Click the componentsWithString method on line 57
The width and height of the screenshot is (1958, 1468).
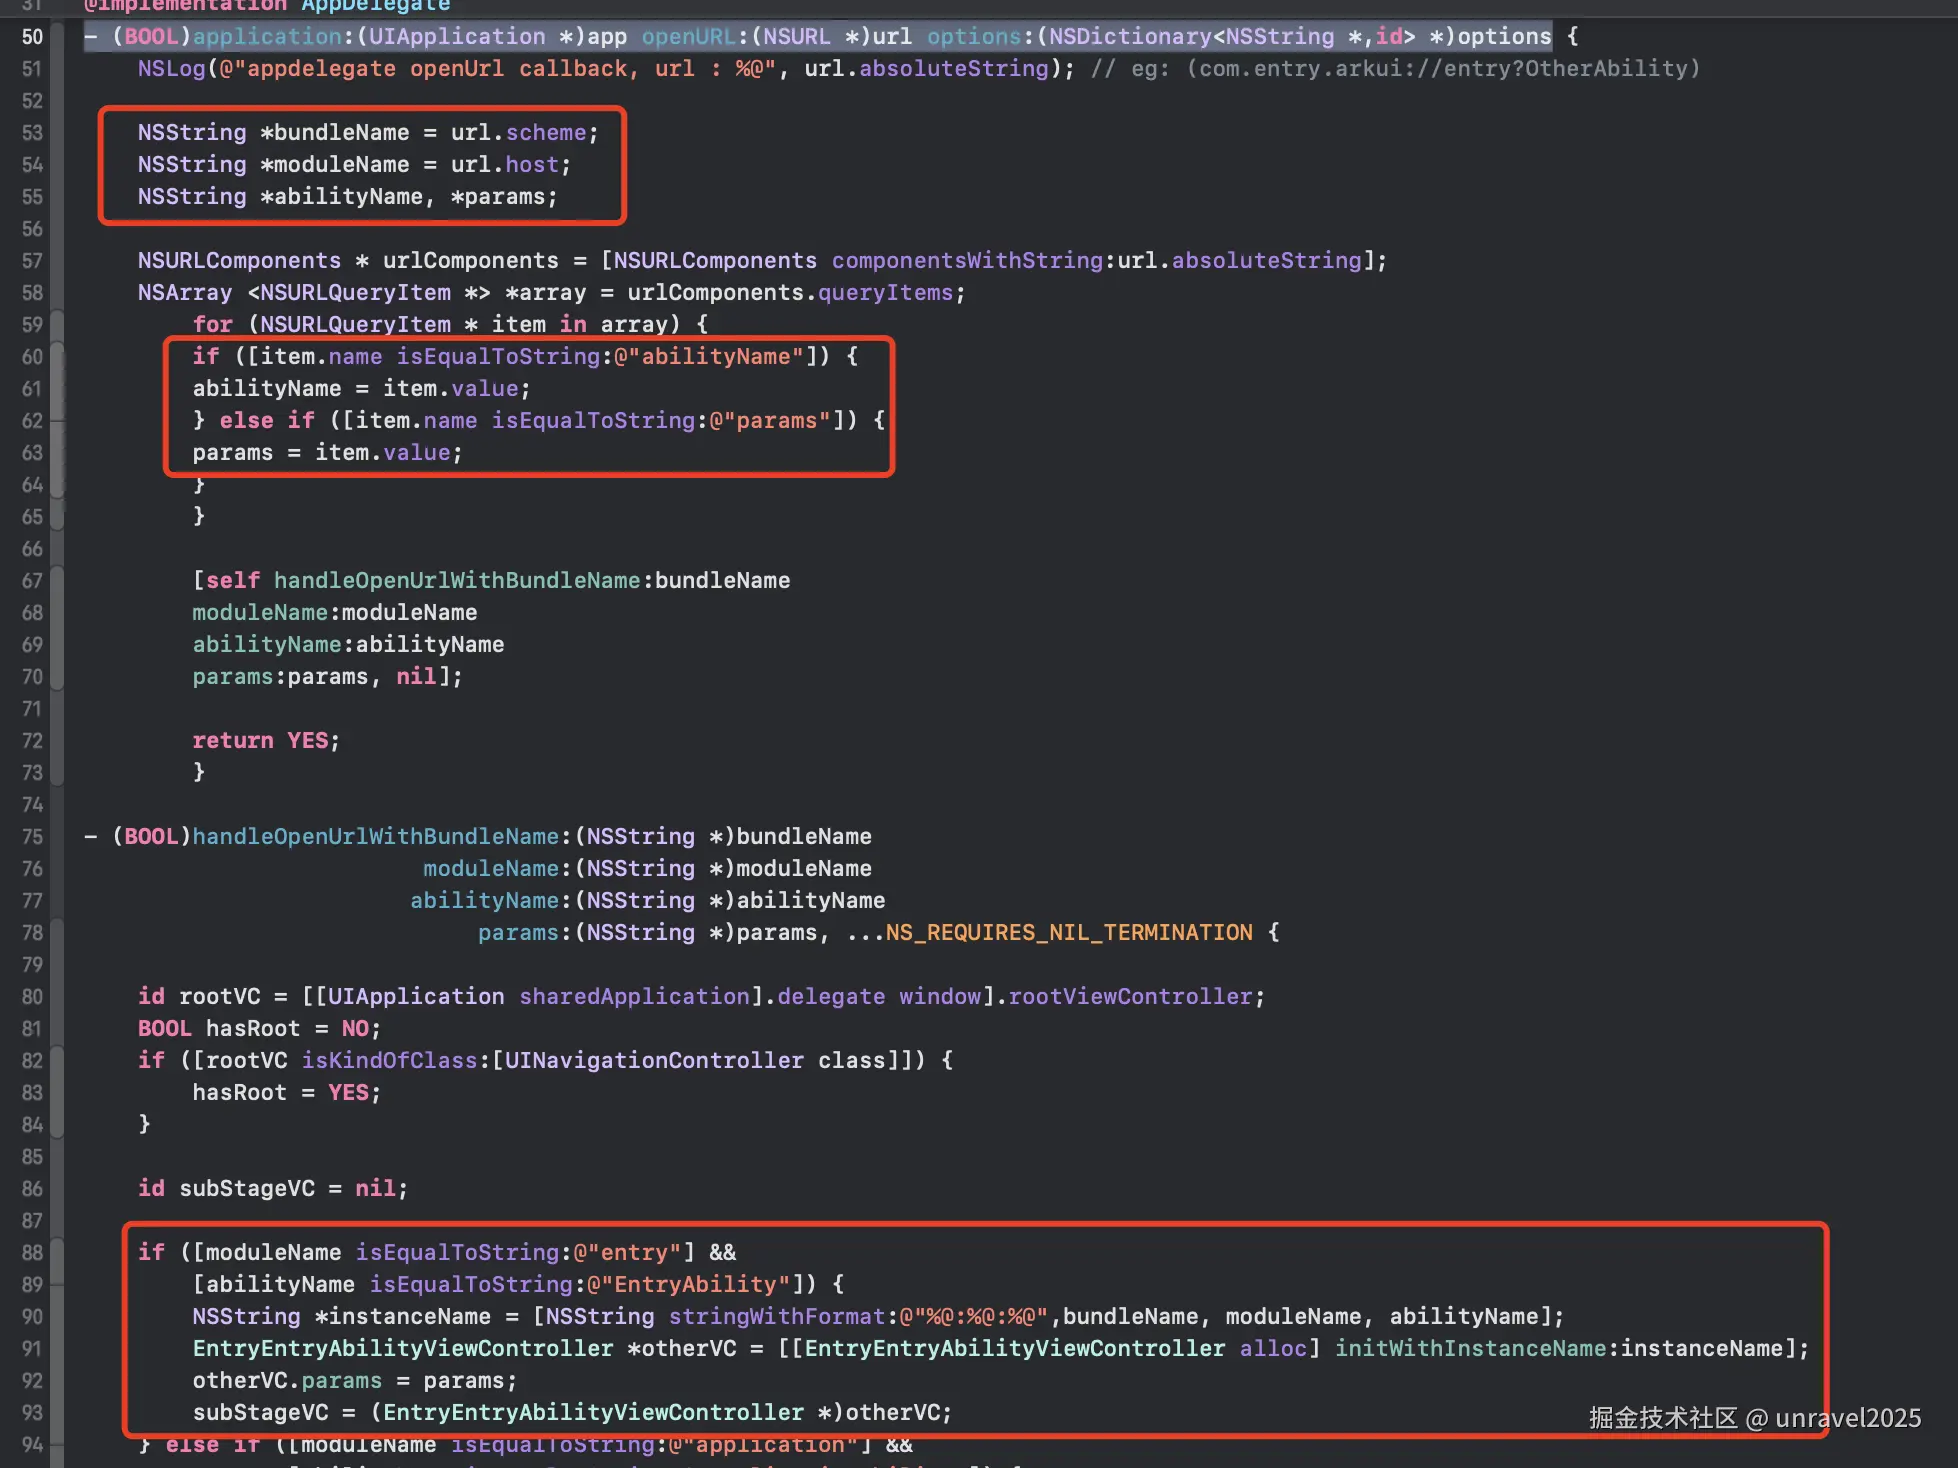(x=966, y=261)
